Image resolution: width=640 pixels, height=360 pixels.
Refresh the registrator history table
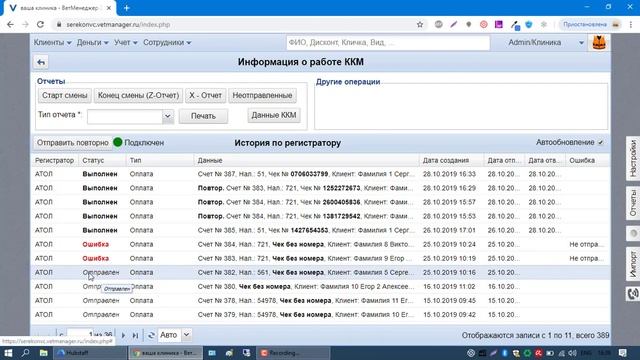(x=151, y=335)
